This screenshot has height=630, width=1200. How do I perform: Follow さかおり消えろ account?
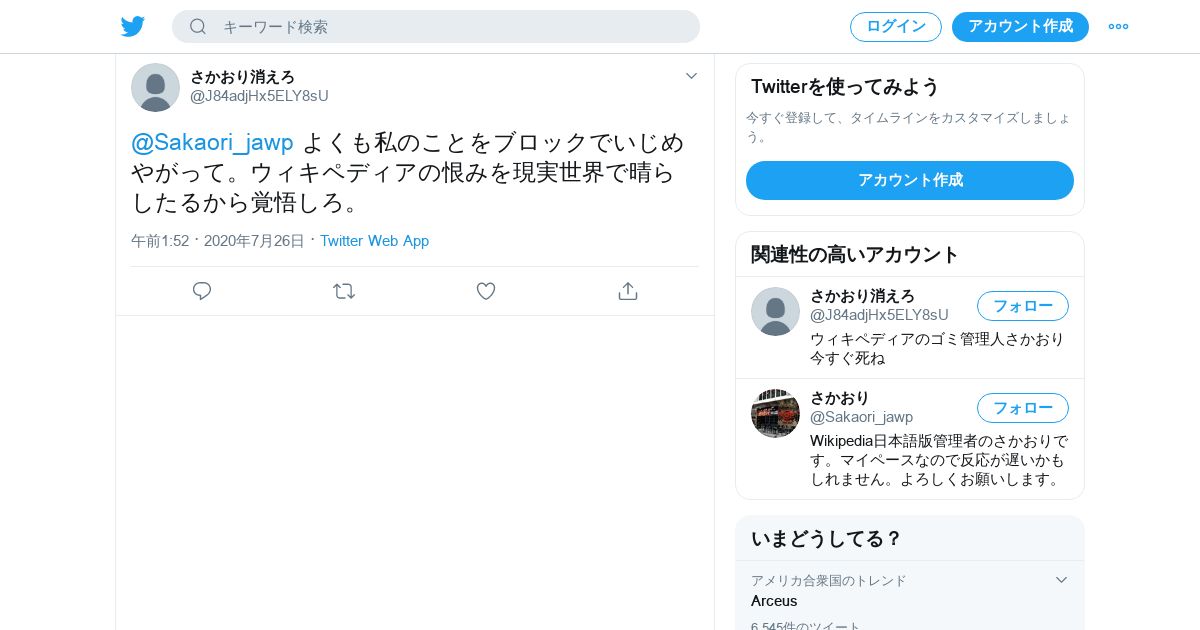1023,306
